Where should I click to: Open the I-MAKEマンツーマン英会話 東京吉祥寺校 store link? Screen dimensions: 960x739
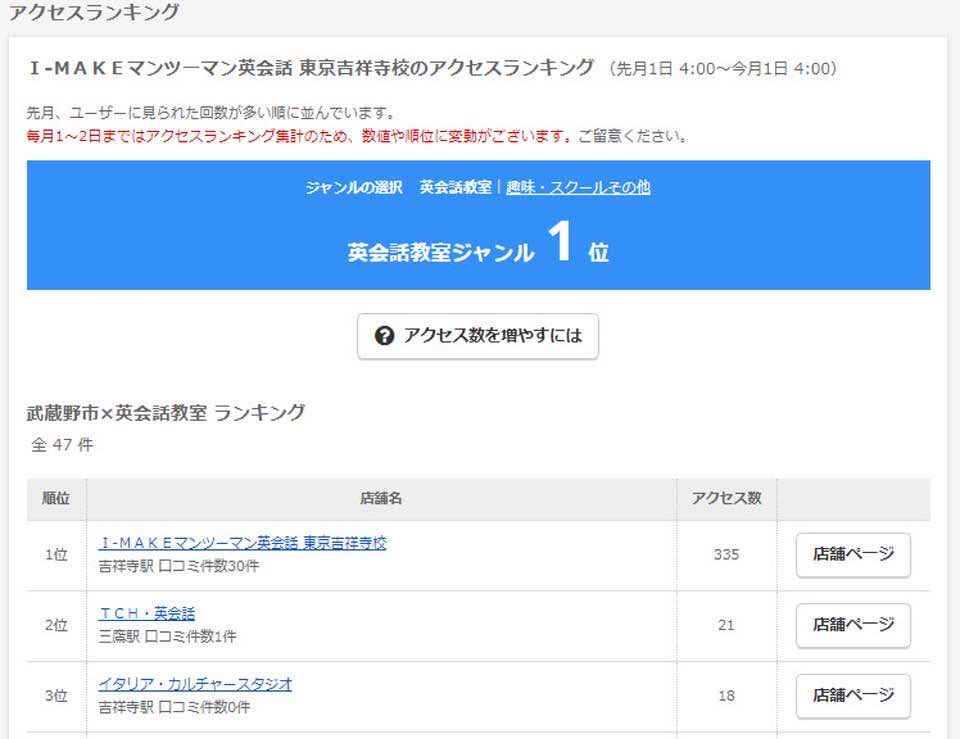click(x=242, y=543)
